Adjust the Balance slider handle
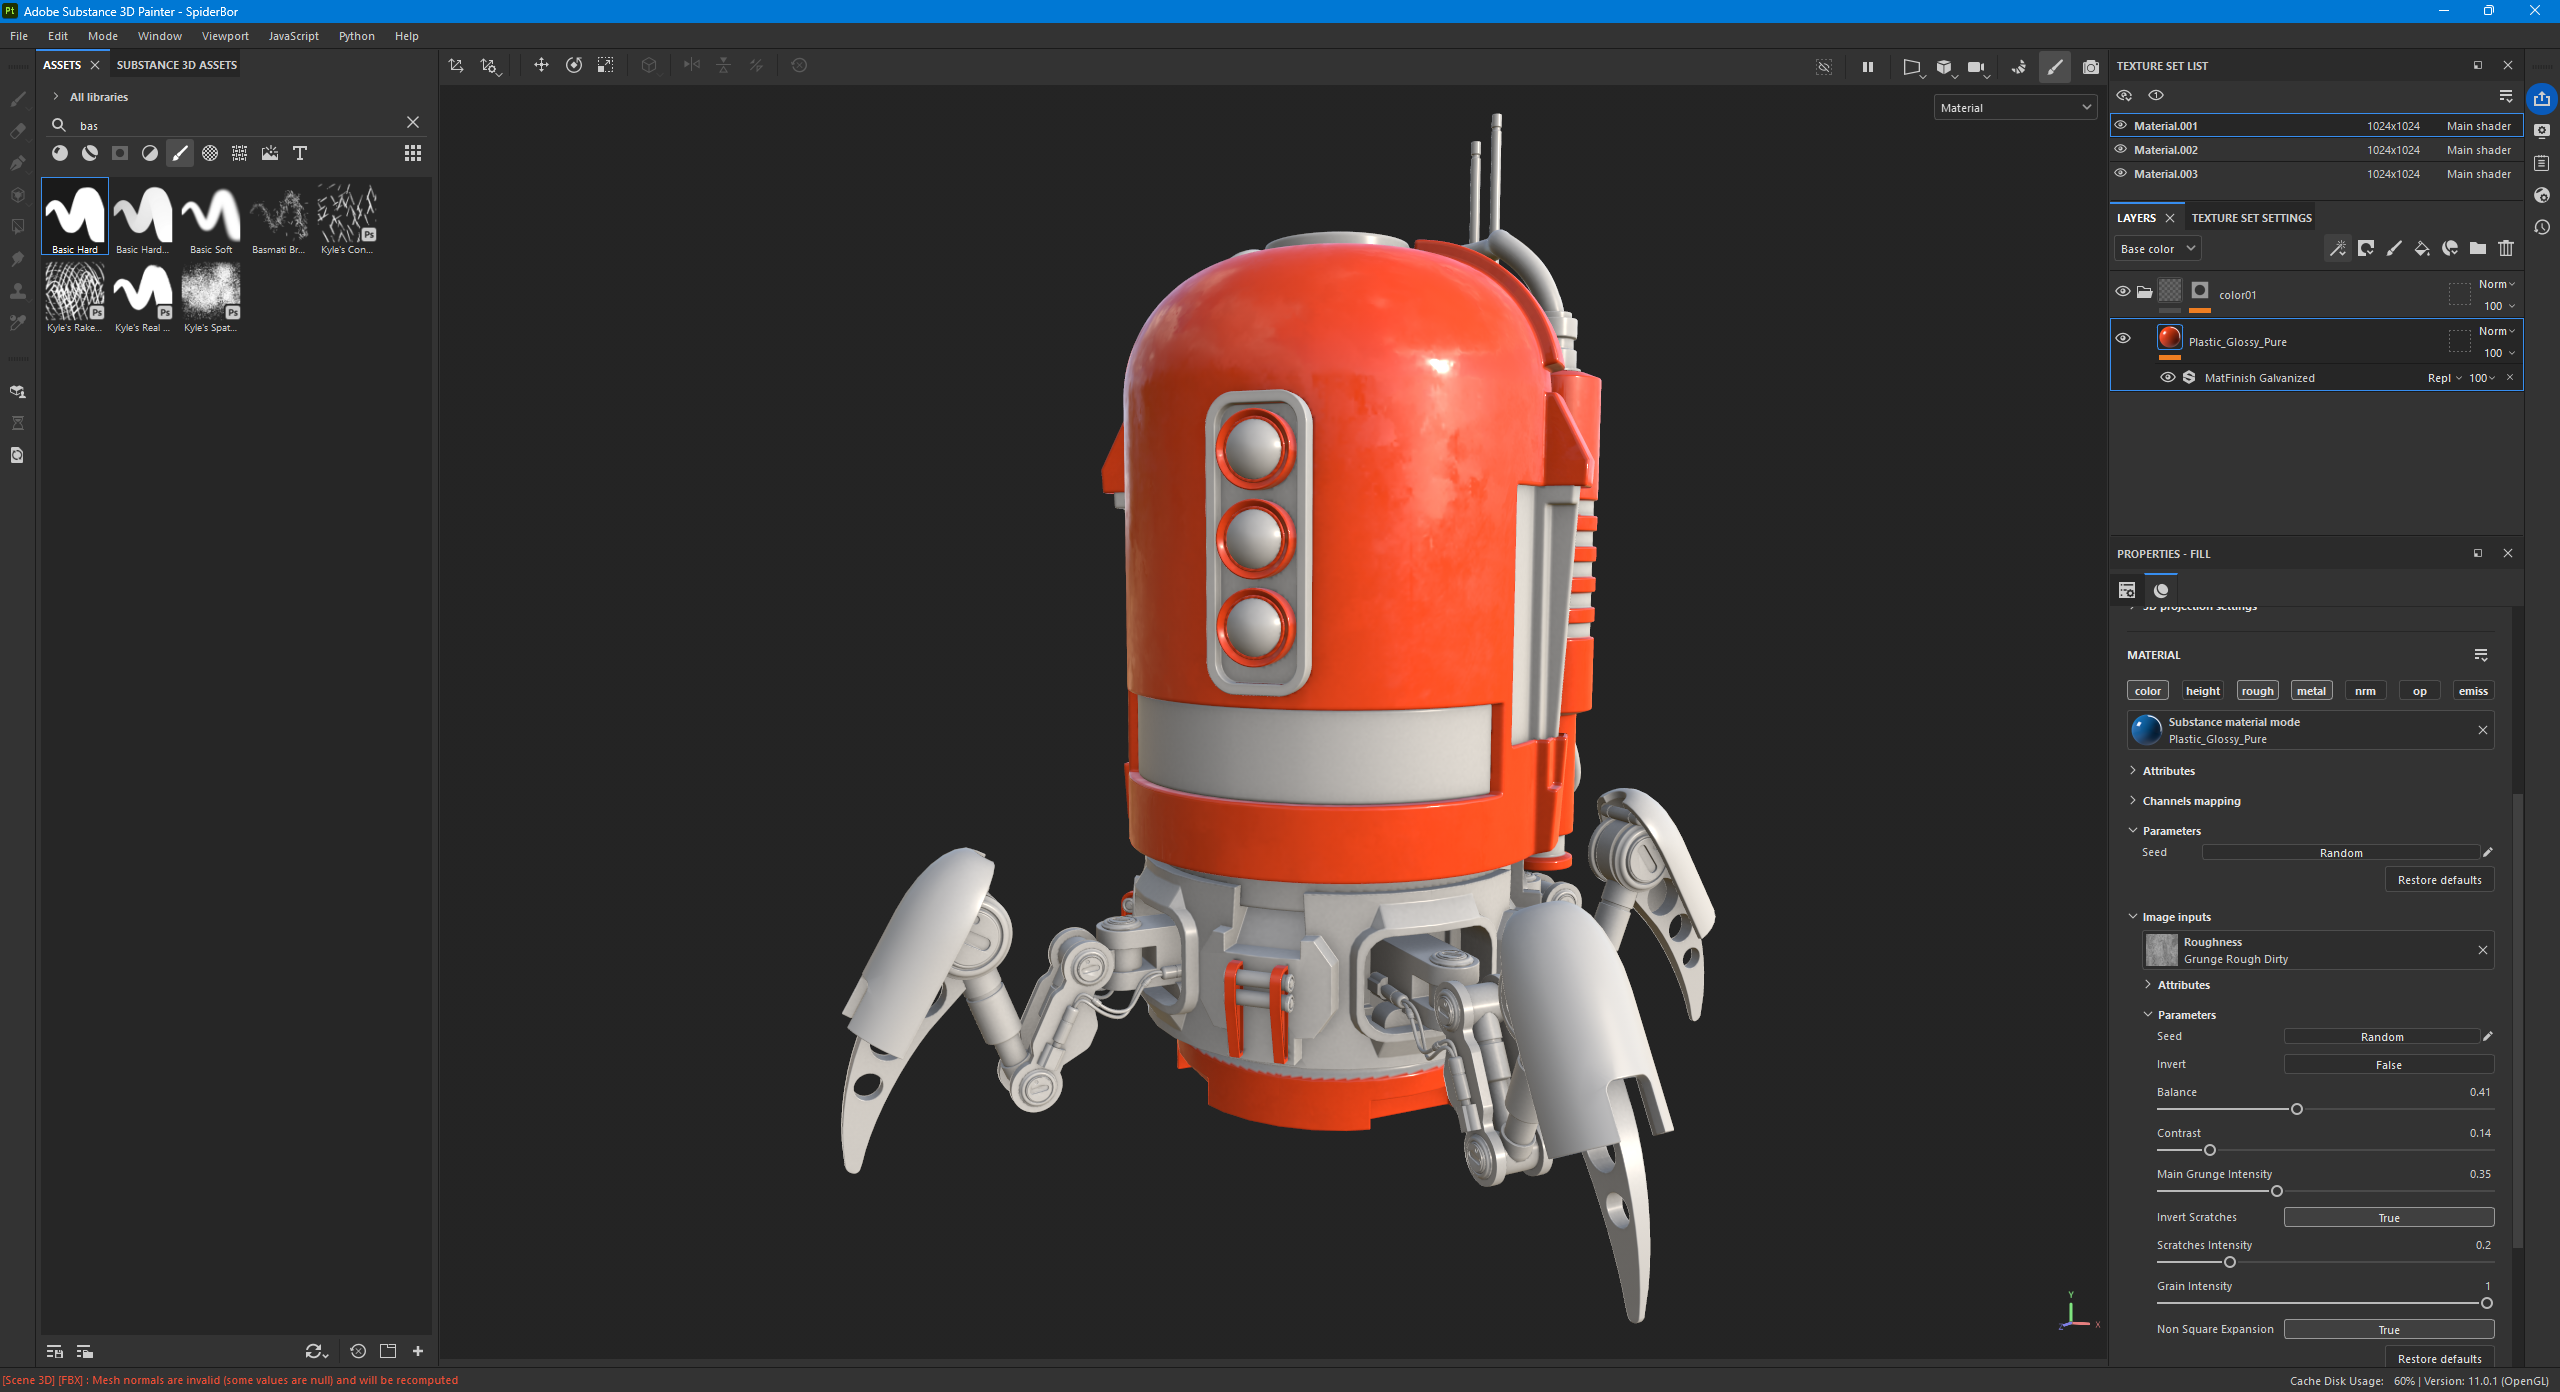 [2296, 1109]
